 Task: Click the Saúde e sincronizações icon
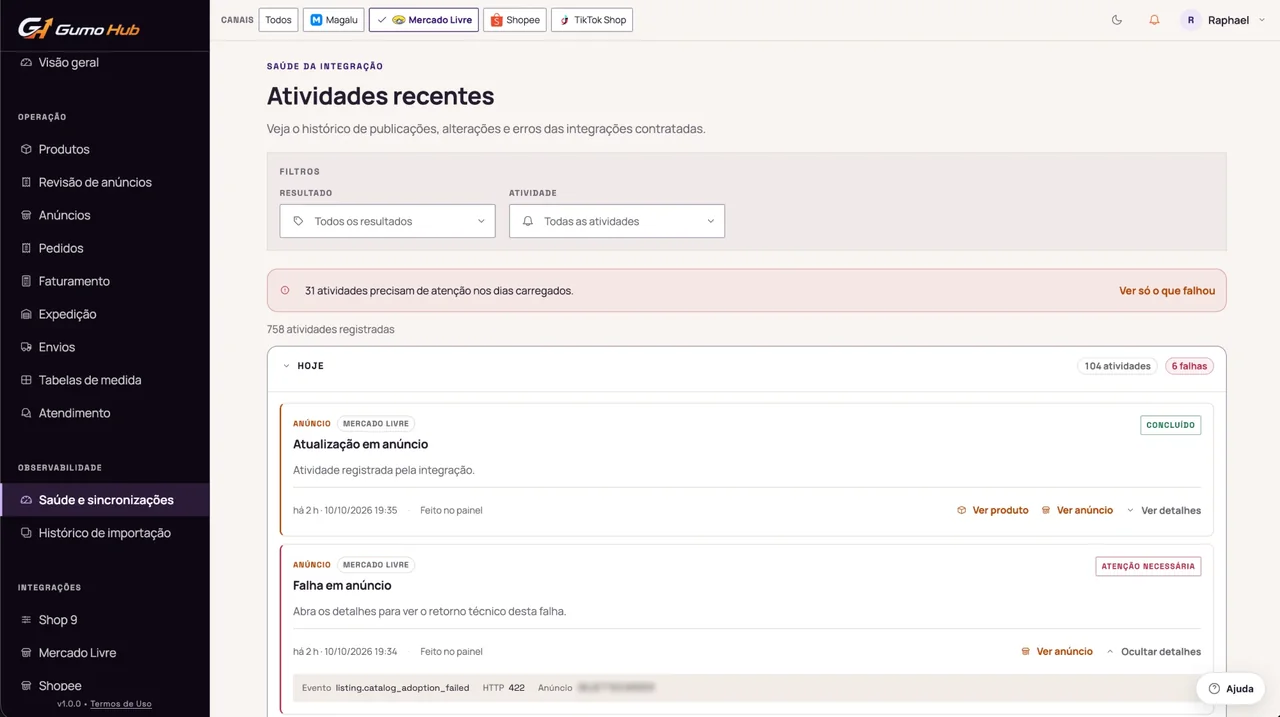point(26,500)
